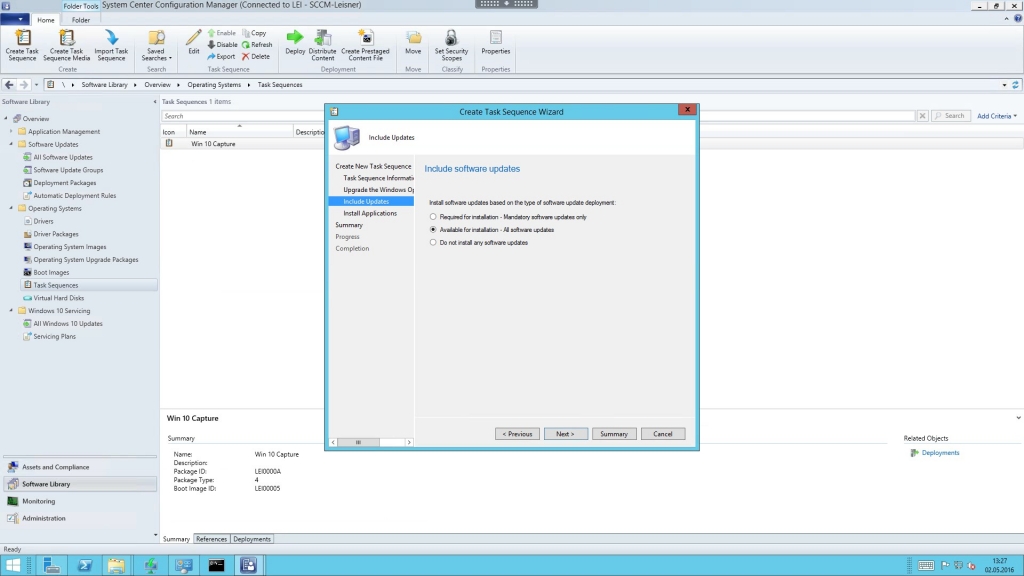Image resolution: width=1024 pixels, height=576 pixels.
Task: Click Deploy green arrow icon
Action: pos(295,42)
